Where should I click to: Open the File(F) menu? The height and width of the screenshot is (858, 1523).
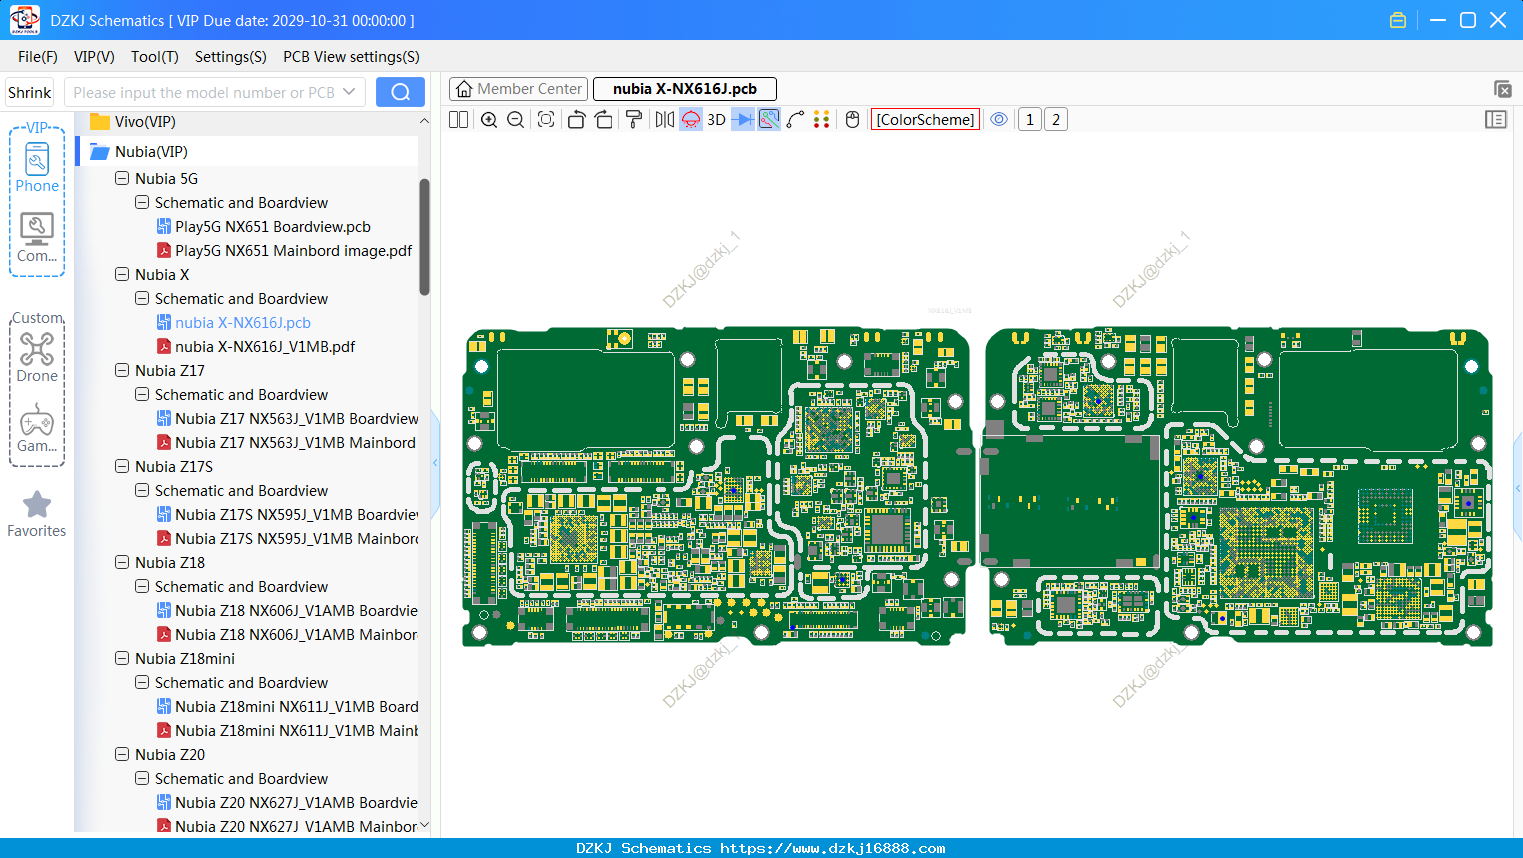(38, 57)
